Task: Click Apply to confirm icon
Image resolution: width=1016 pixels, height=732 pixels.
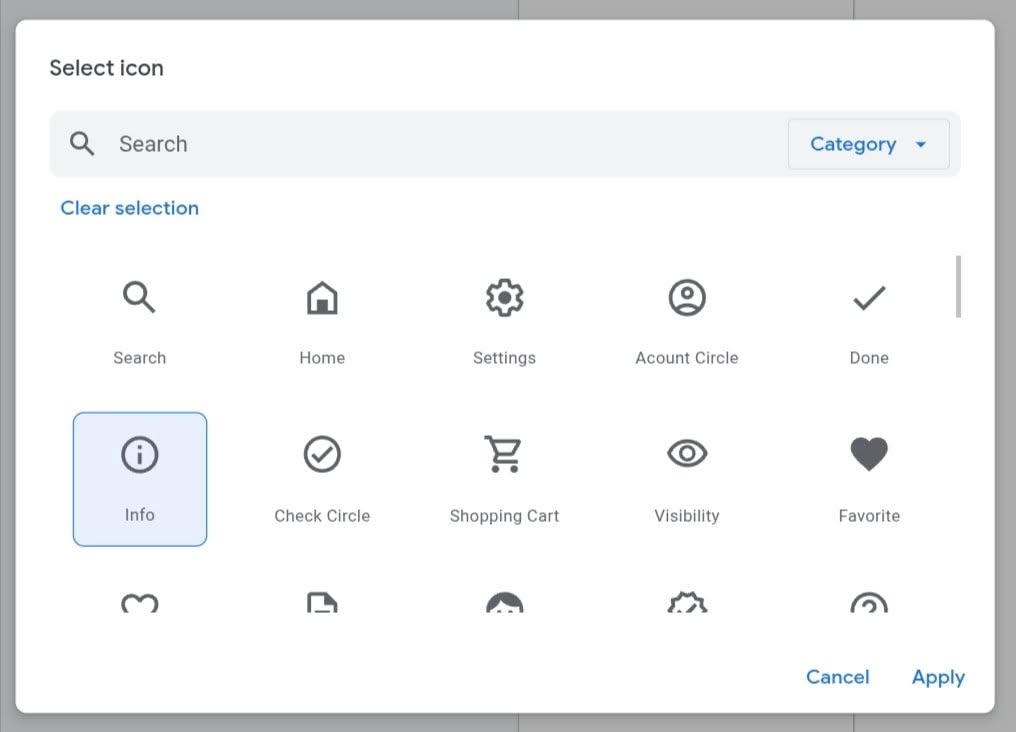Action: (938, 677)
